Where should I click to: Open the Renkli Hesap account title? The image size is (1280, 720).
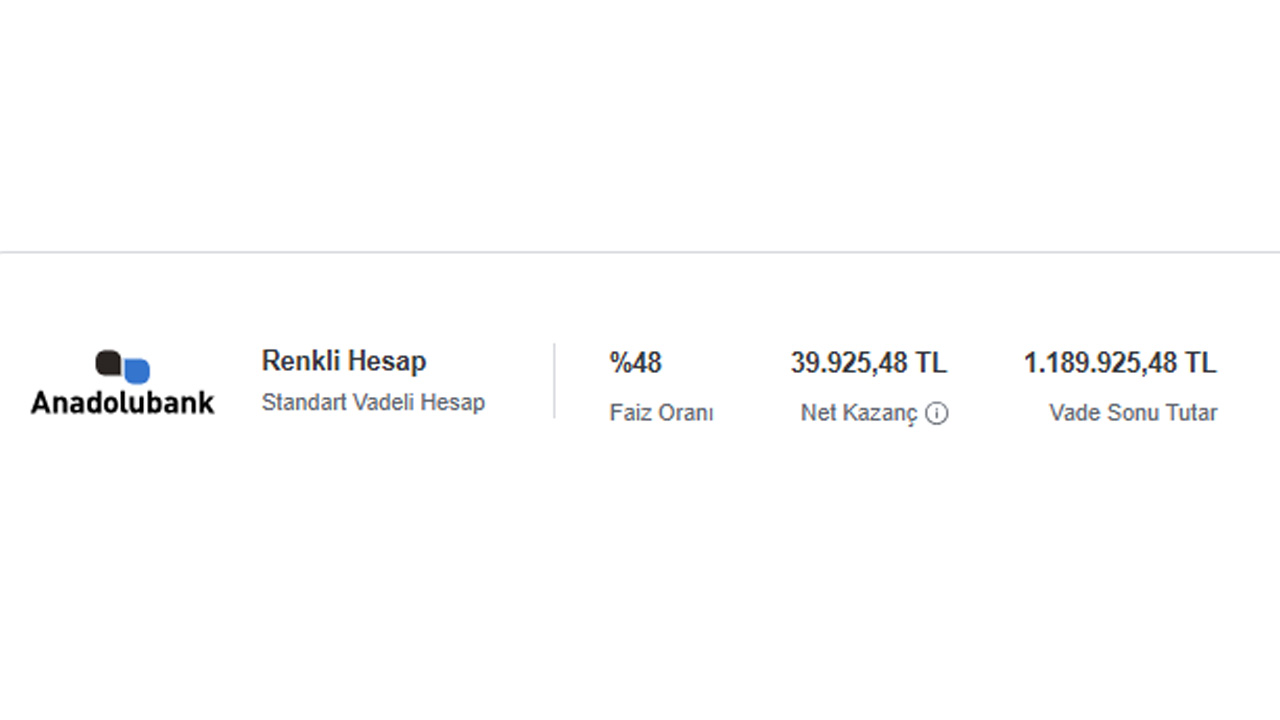(x=343, y=361)
